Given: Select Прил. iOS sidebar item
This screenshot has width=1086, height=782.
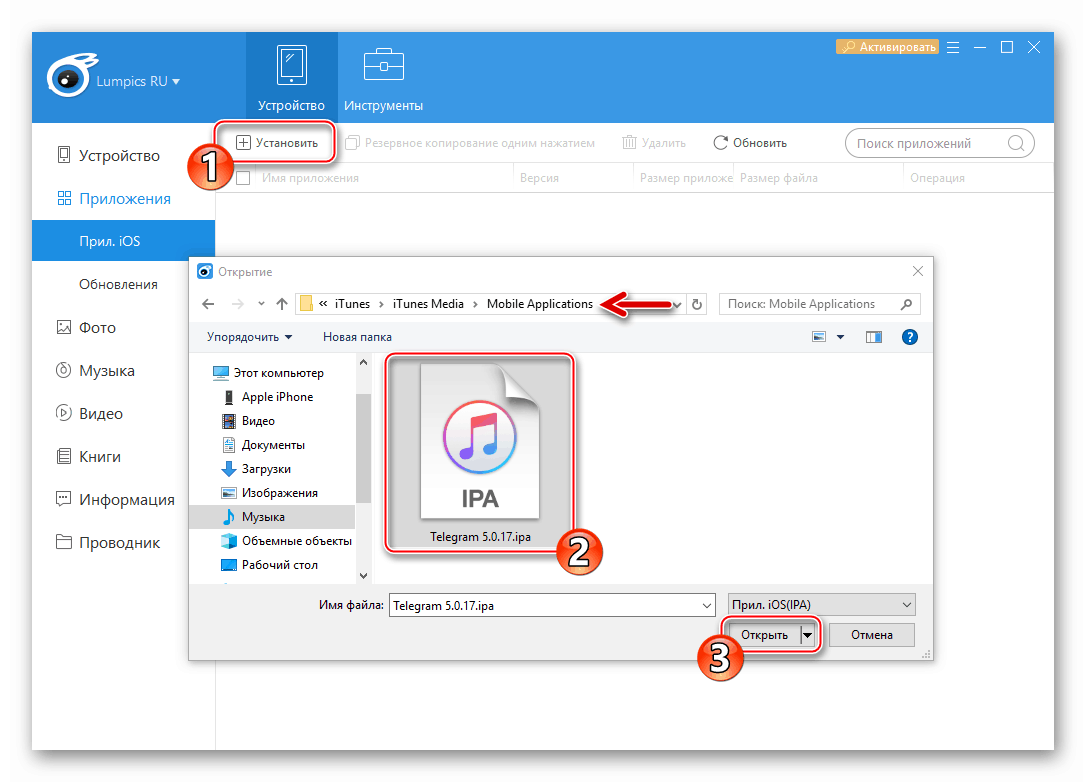Looking at the screenshot, I should 123,241.
